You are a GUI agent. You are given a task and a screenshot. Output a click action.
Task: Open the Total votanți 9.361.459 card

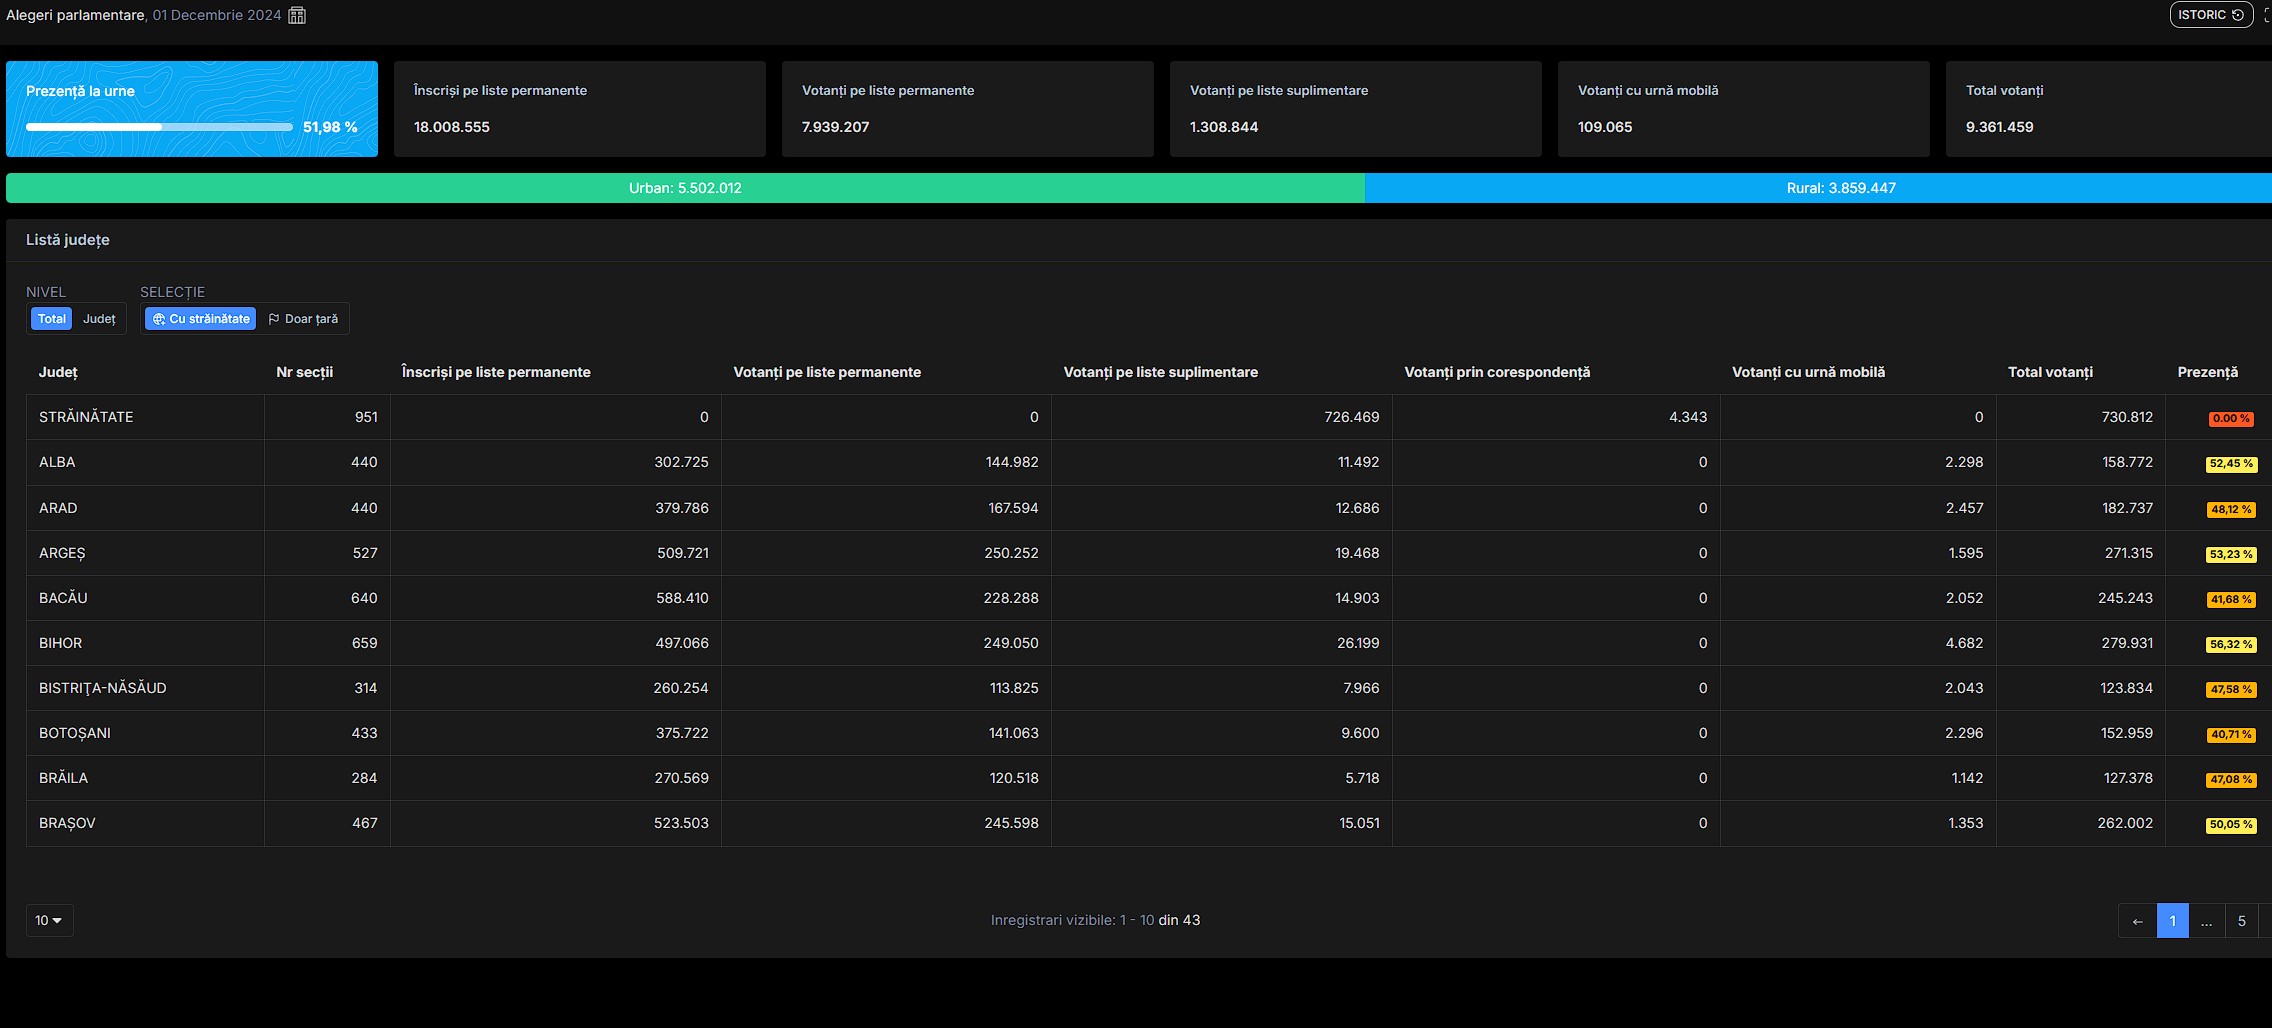[2108, 109]
